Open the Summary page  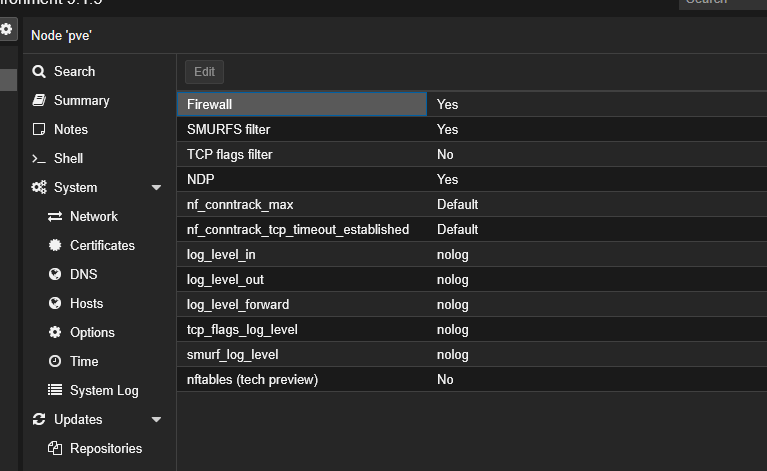pos(82,100)
